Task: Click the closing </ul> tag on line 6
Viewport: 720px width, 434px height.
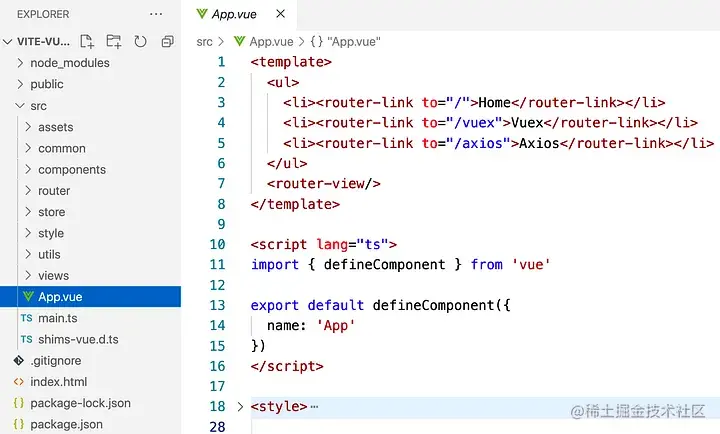Action: pyautogui.click(x=287, y=163)
